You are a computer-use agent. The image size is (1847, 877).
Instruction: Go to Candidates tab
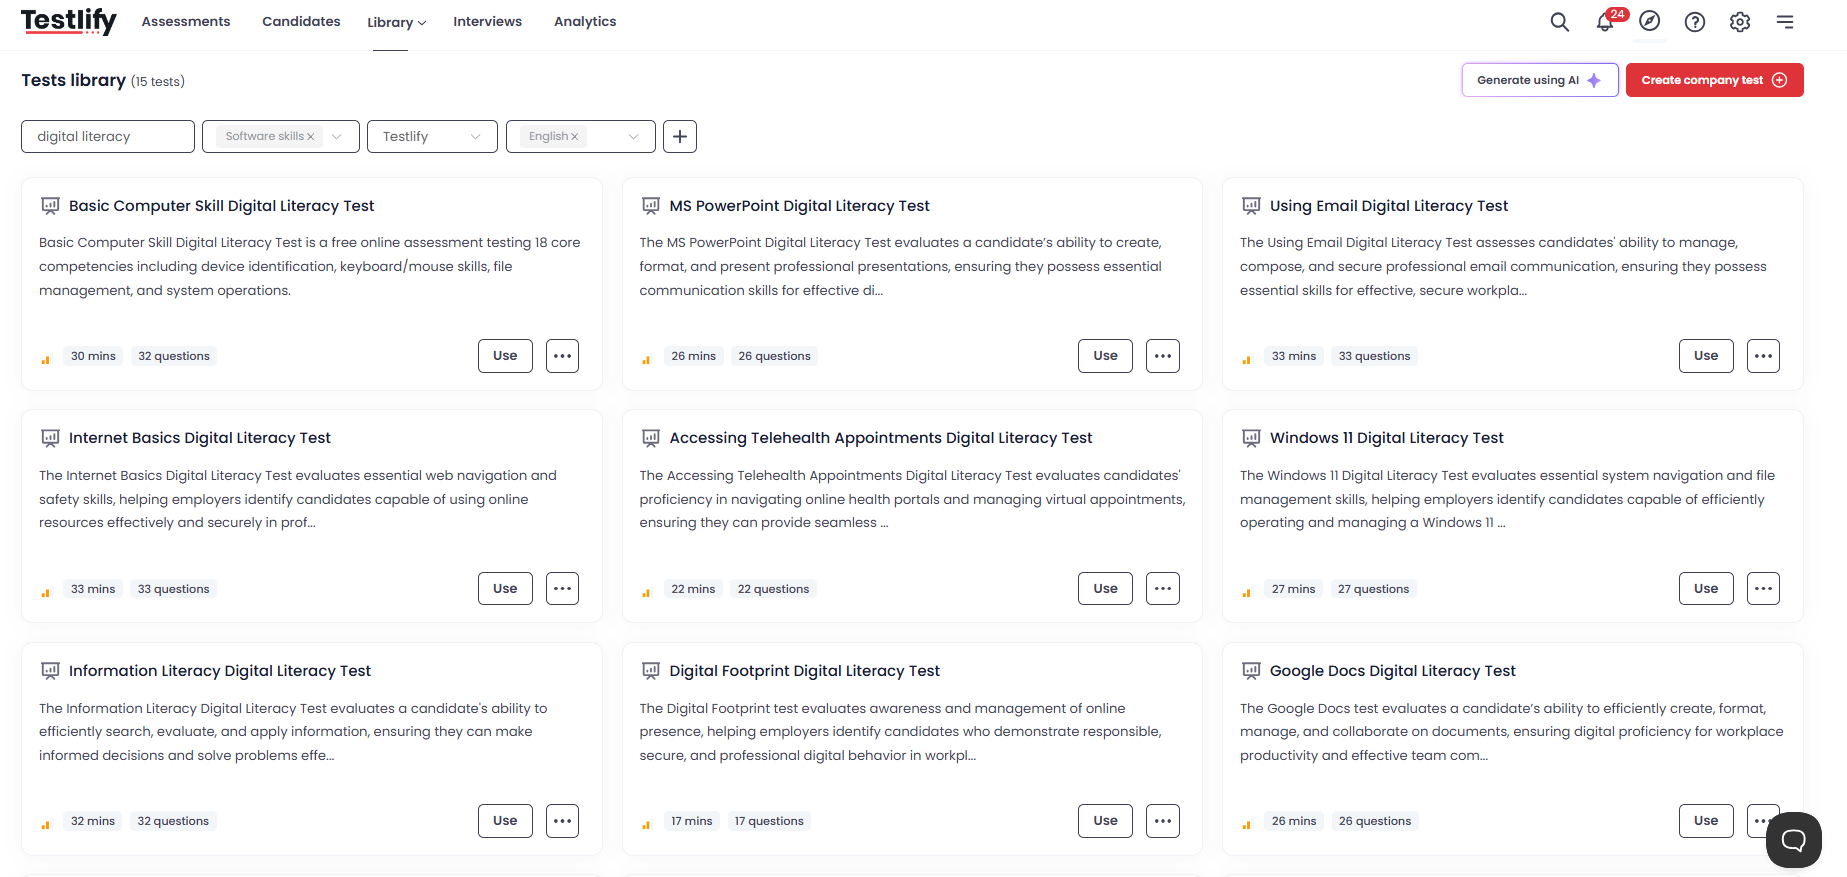click(301, 21)
